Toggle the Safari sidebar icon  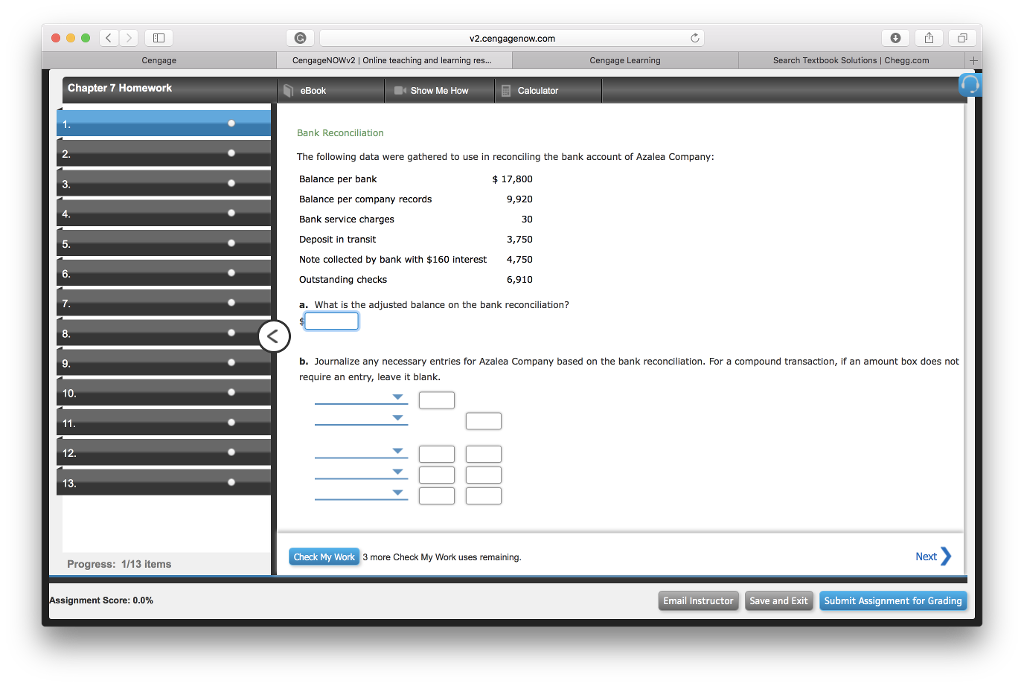[159, 38]
